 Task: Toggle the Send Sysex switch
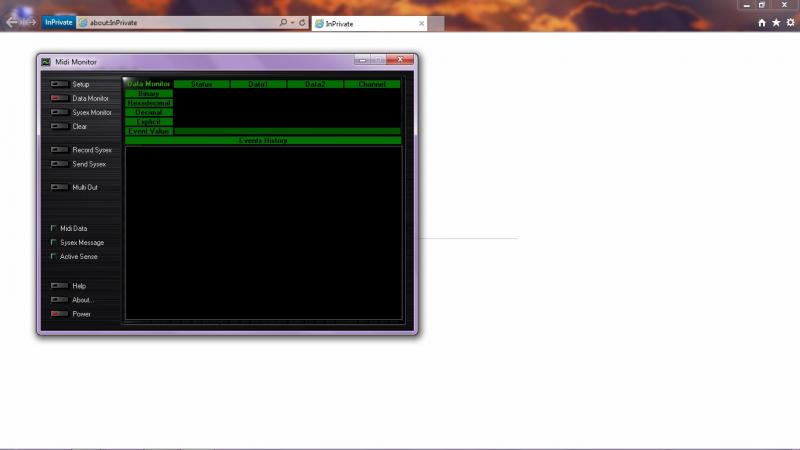[59, 164]
